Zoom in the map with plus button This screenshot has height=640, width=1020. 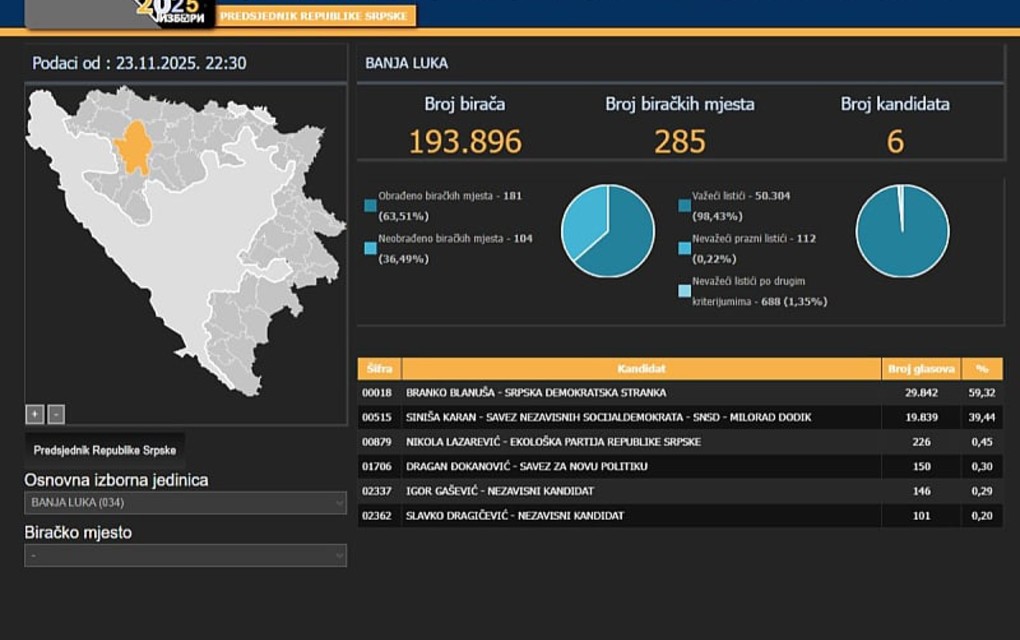[x=34, y=414]
